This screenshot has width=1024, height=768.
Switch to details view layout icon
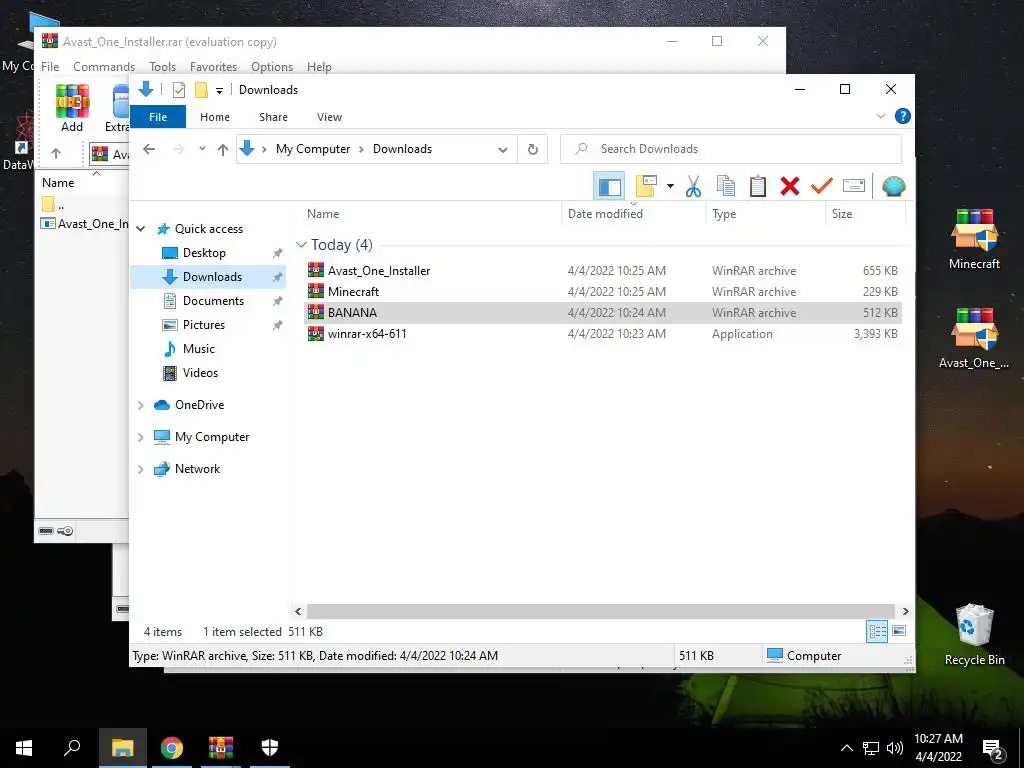coord(877,631)
